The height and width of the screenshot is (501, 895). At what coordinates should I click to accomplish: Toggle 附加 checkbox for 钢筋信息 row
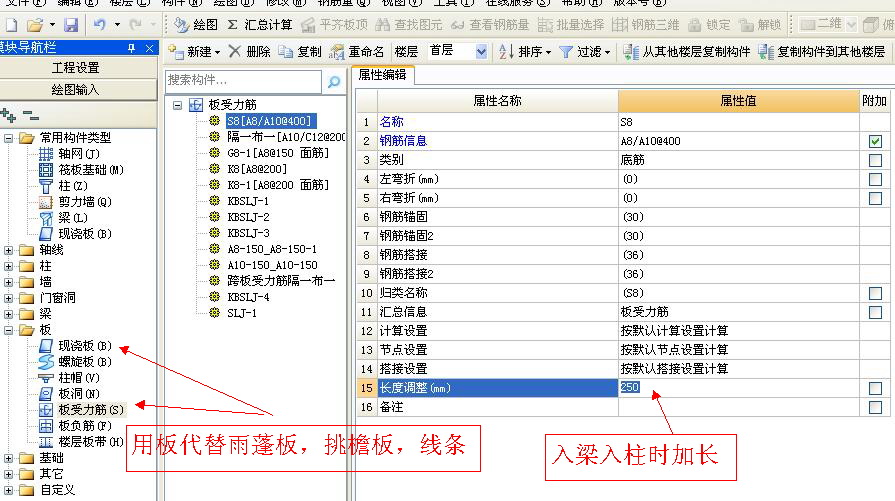click(875, 141)
